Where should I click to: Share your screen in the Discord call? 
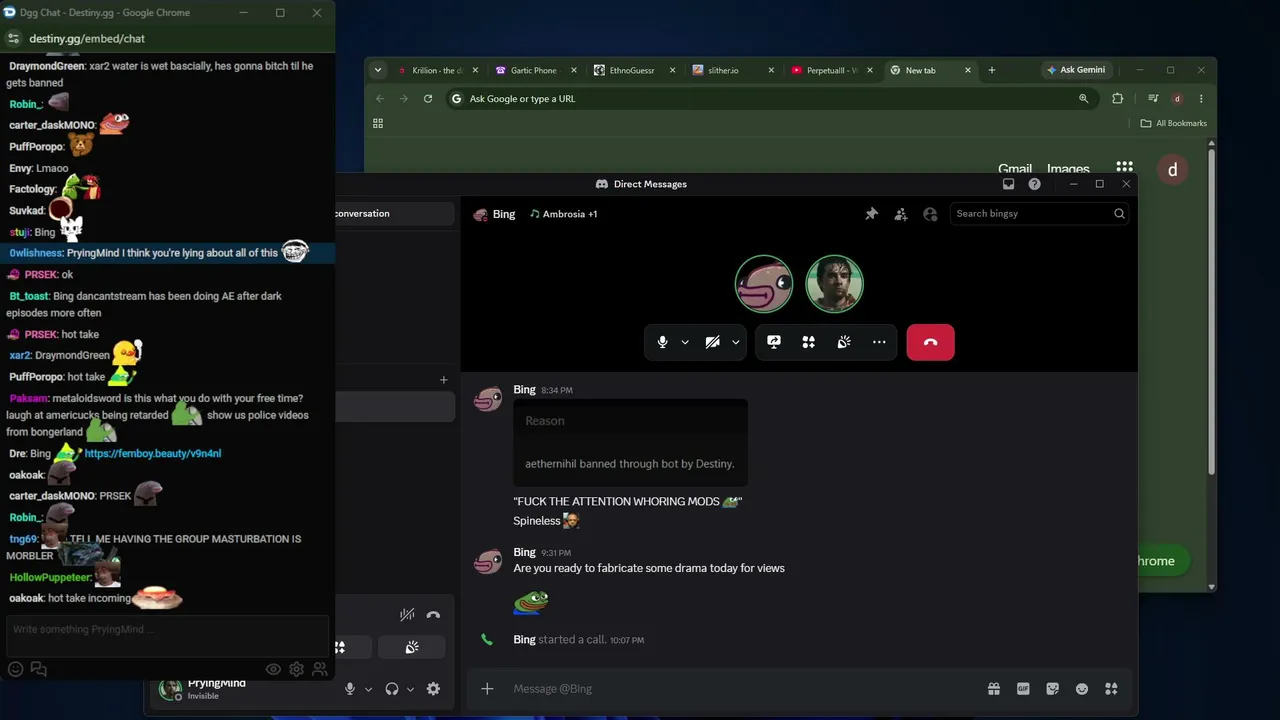[x=773, y=342]
